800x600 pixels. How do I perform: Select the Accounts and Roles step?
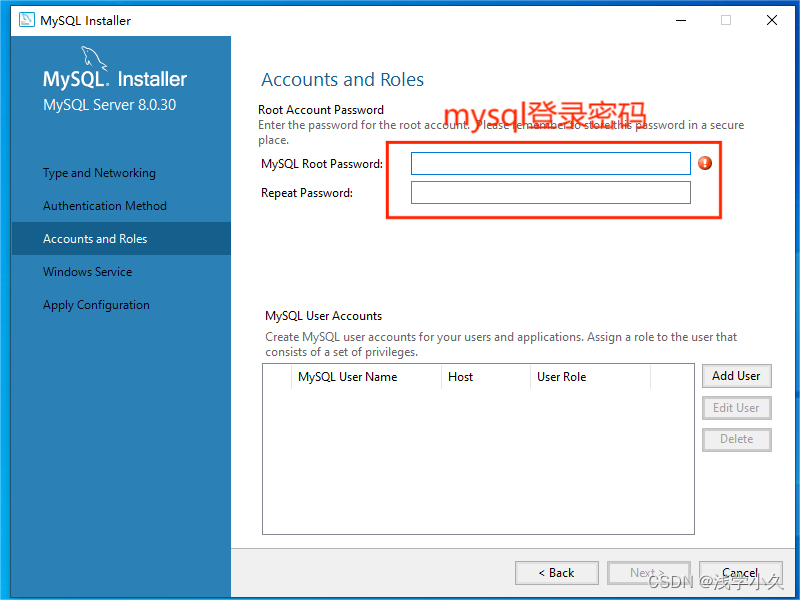pyautogui.click(x=121, y=238)
